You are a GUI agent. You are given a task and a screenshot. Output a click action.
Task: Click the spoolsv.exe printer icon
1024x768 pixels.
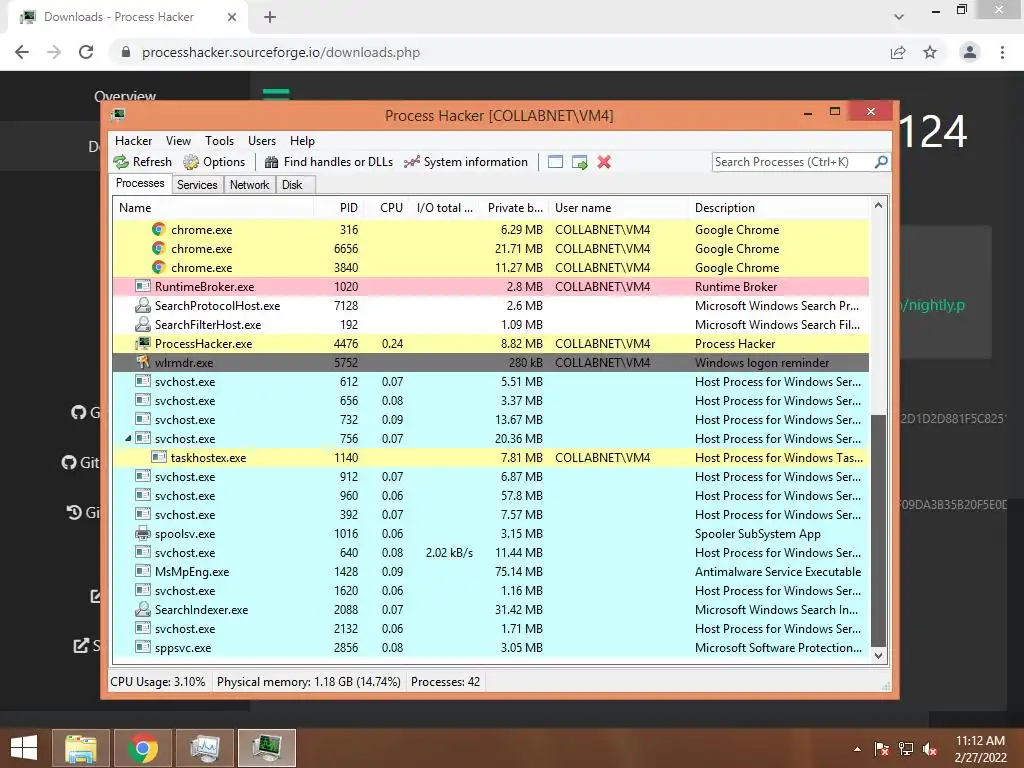142,534
